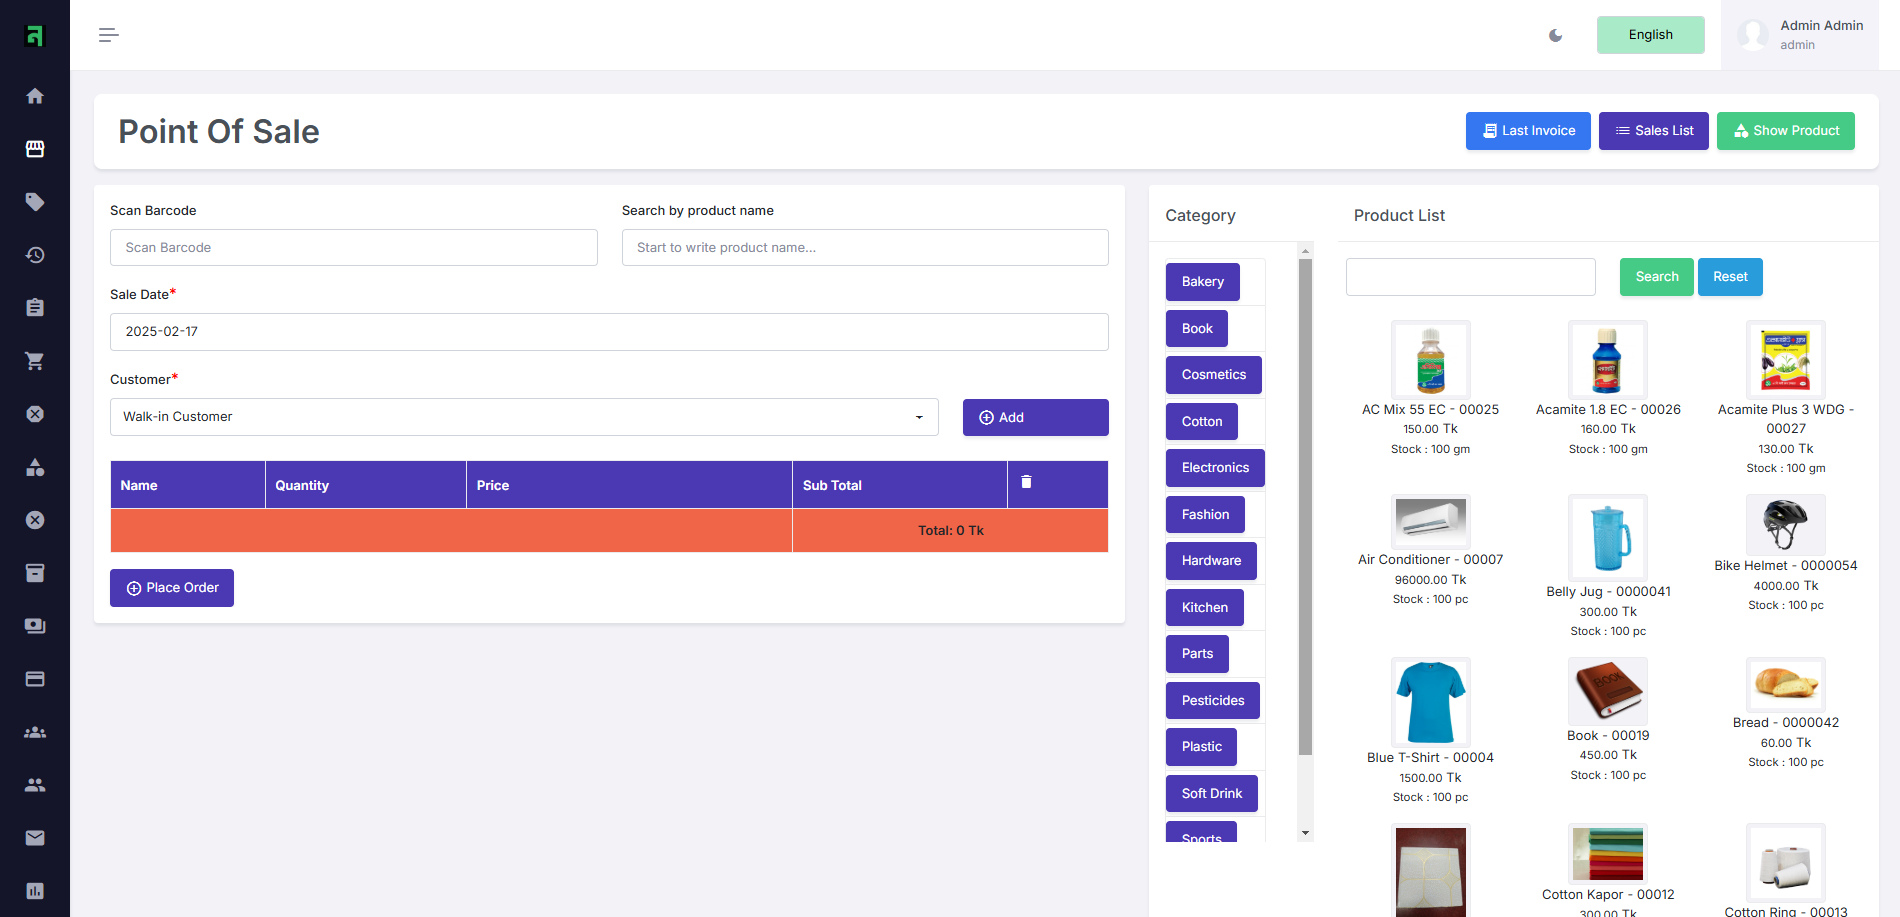Click the history clock icon in sidebar
1900x917 pixels.
click(35, 255)
